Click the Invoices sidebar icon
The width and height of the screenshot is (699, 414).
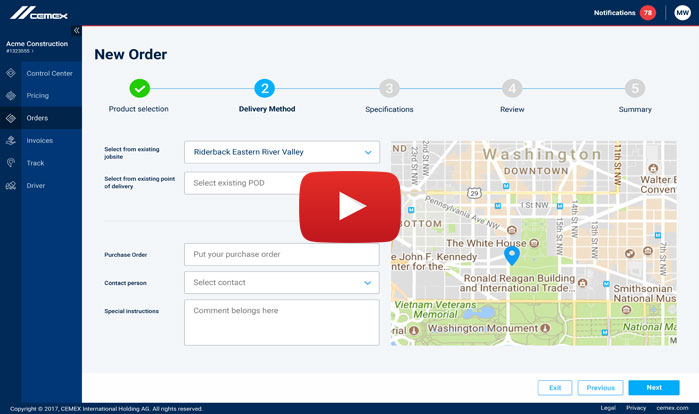[x=11, y=140]
